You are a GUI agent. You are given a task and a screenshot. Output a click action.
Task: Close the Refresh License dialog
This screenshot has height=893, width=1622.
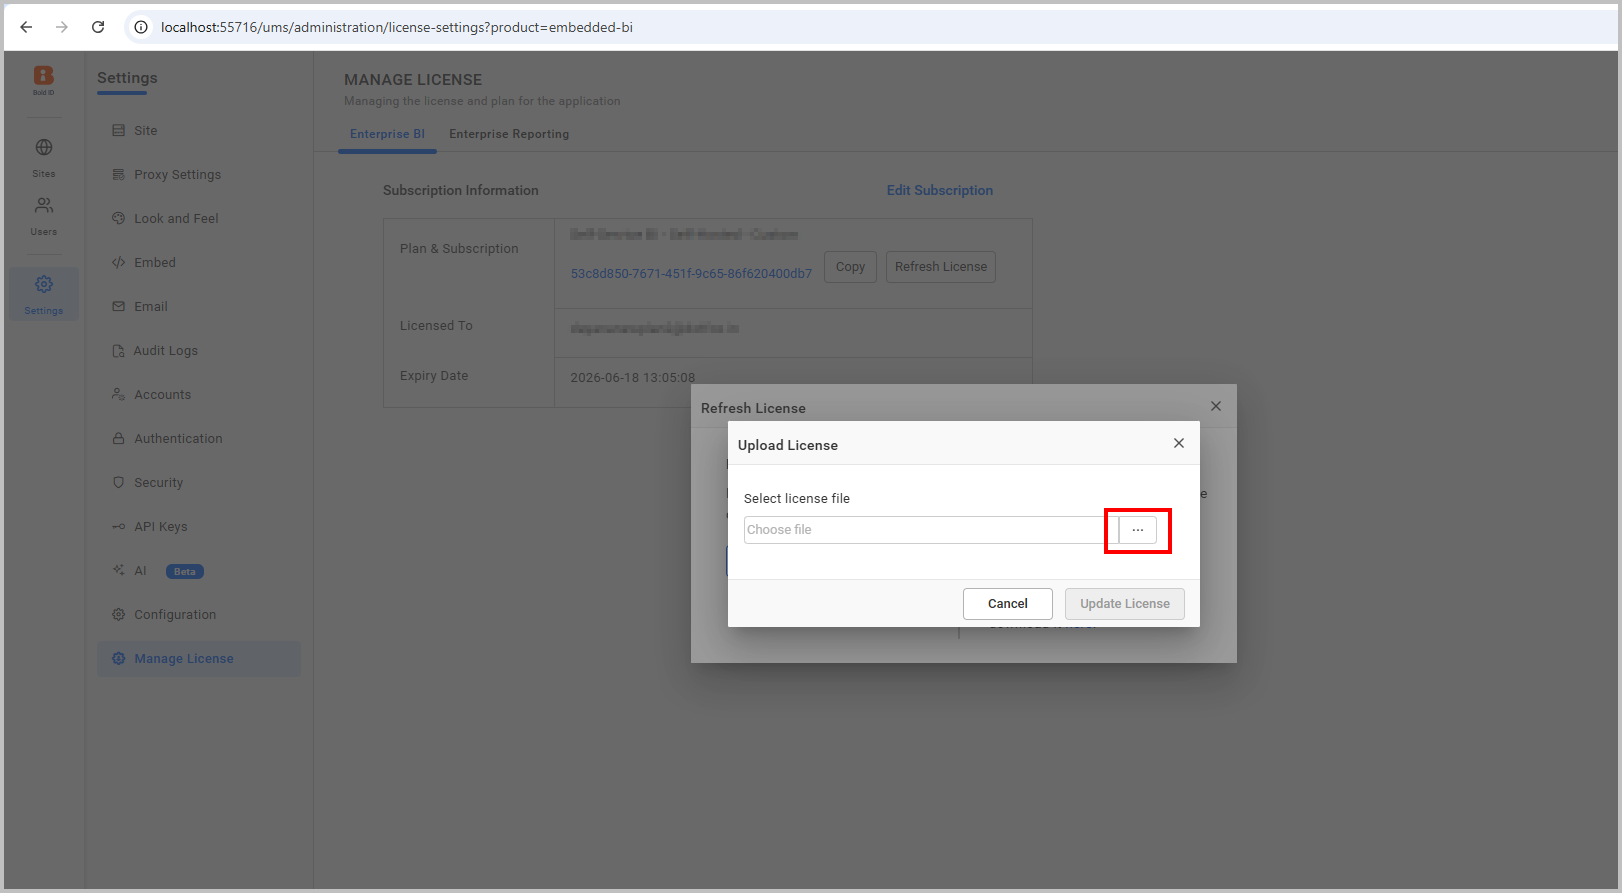pyautogui.click(x=1216, y=406)
